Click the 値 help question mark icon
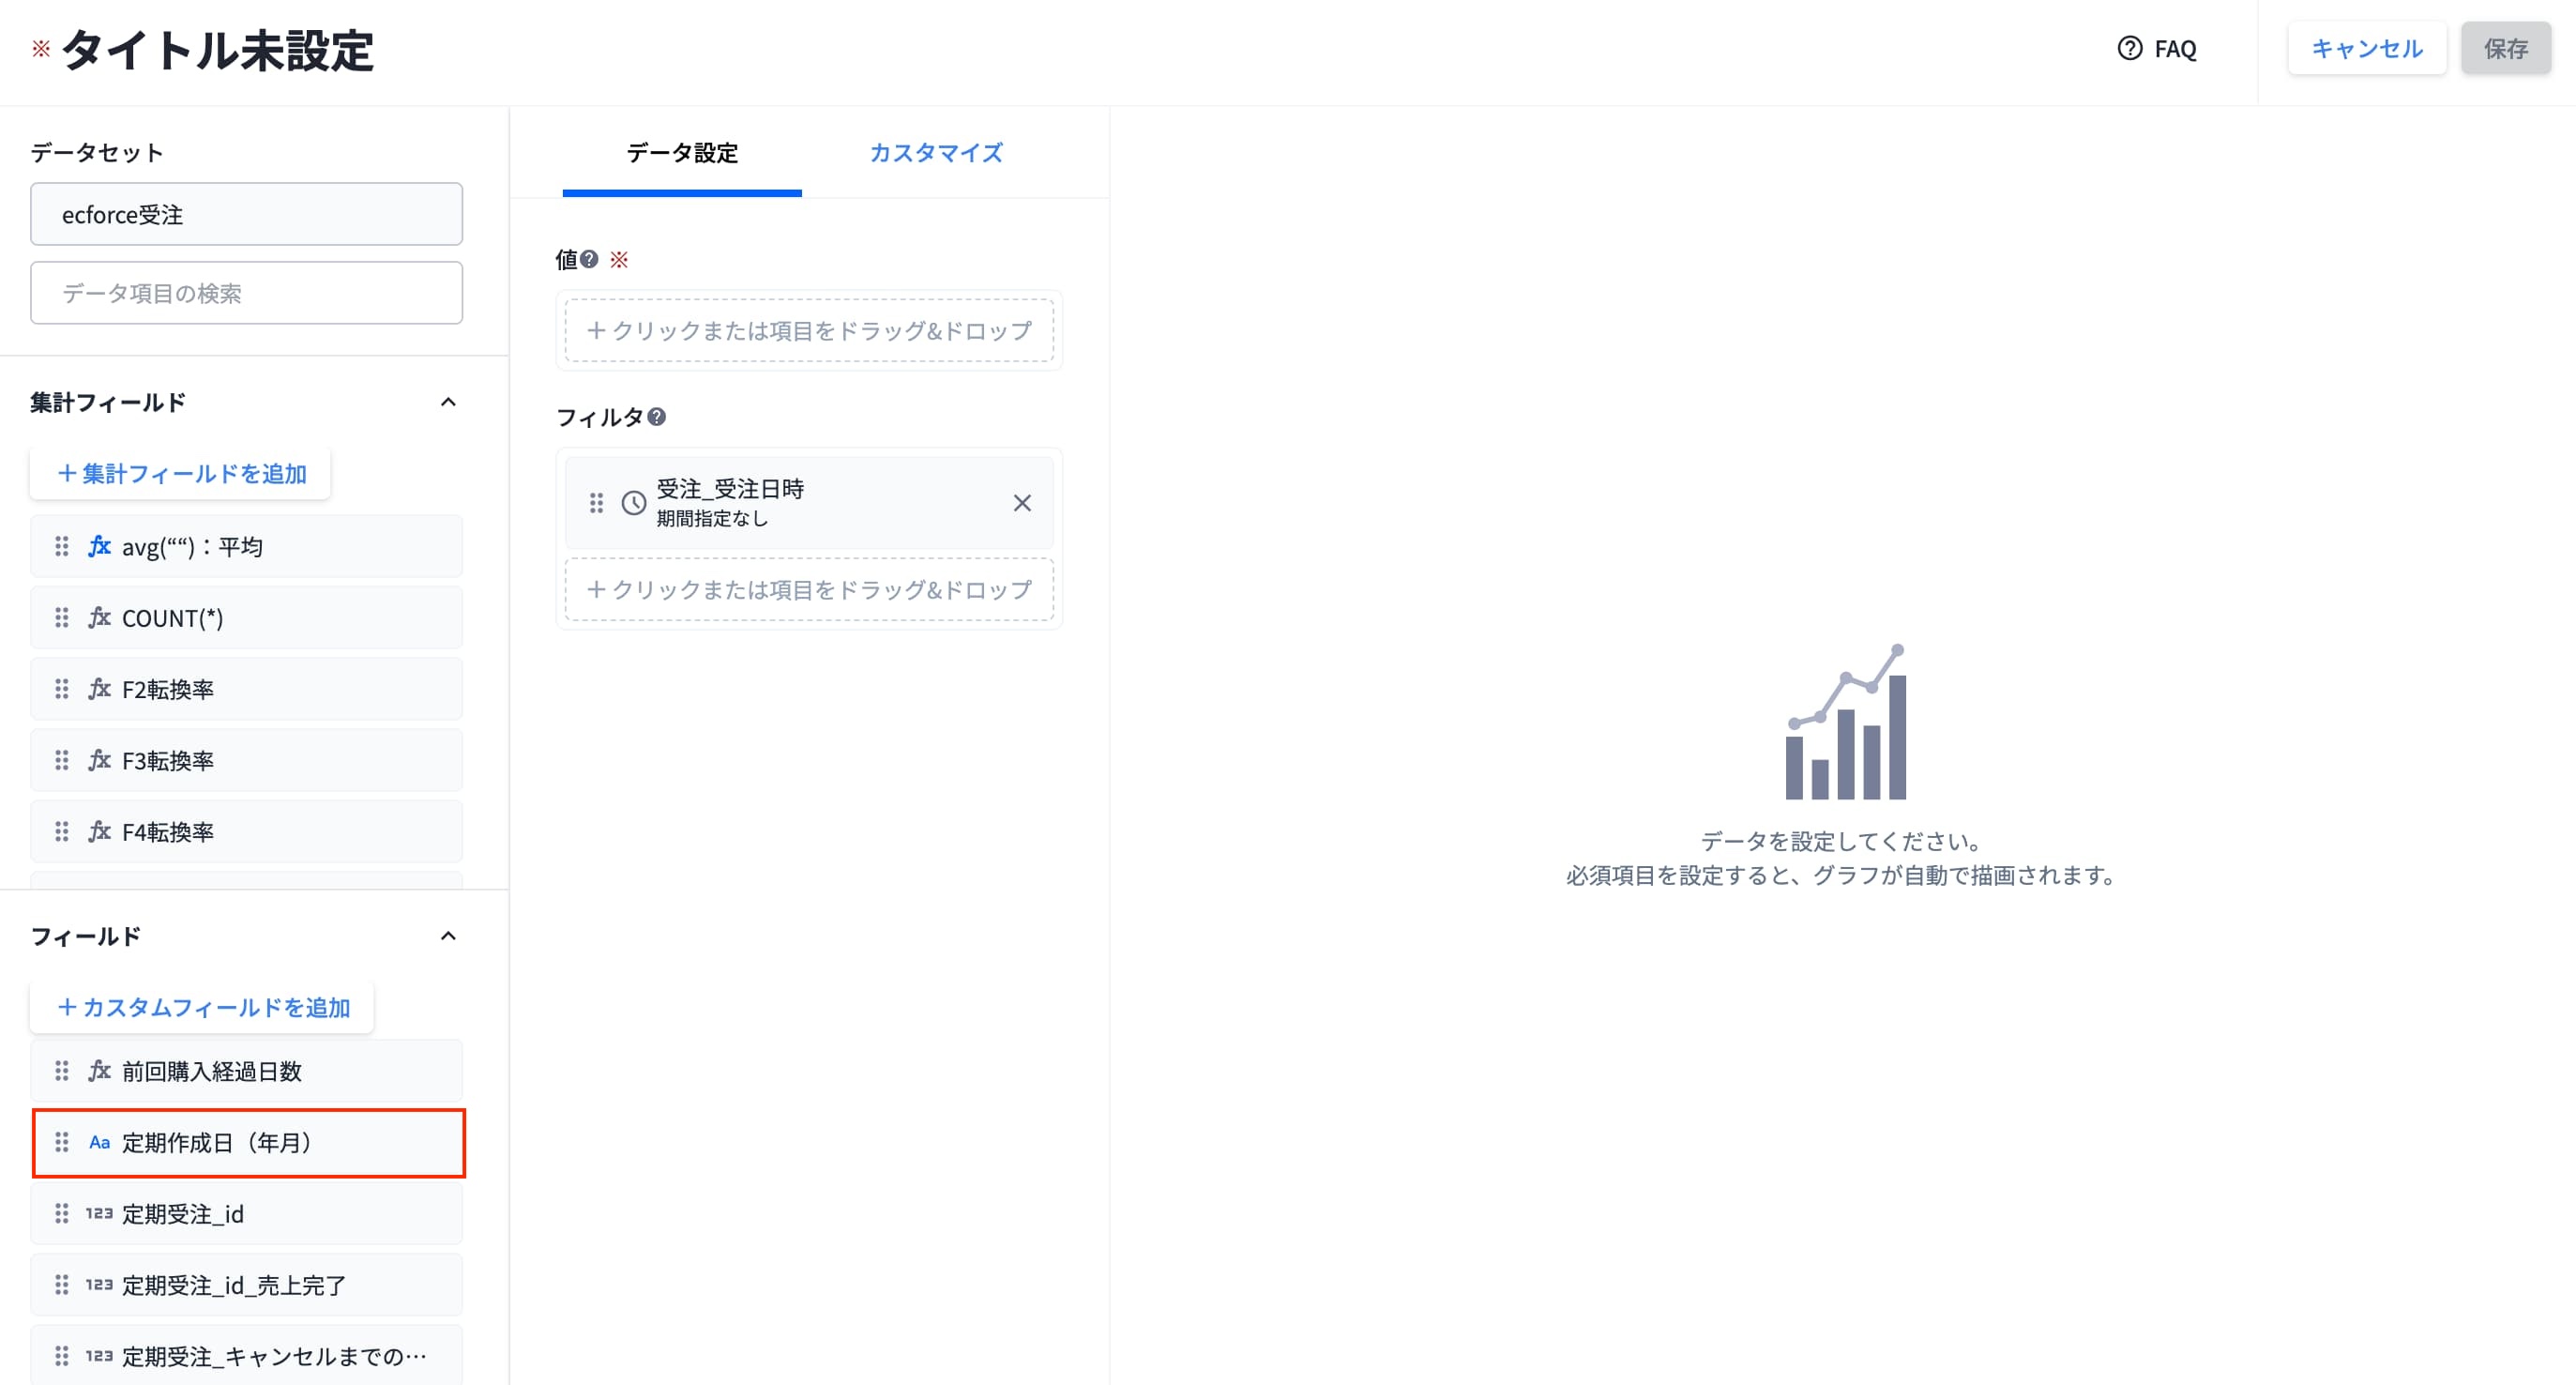This screenshot has height=1385, width=2576. 589,259
